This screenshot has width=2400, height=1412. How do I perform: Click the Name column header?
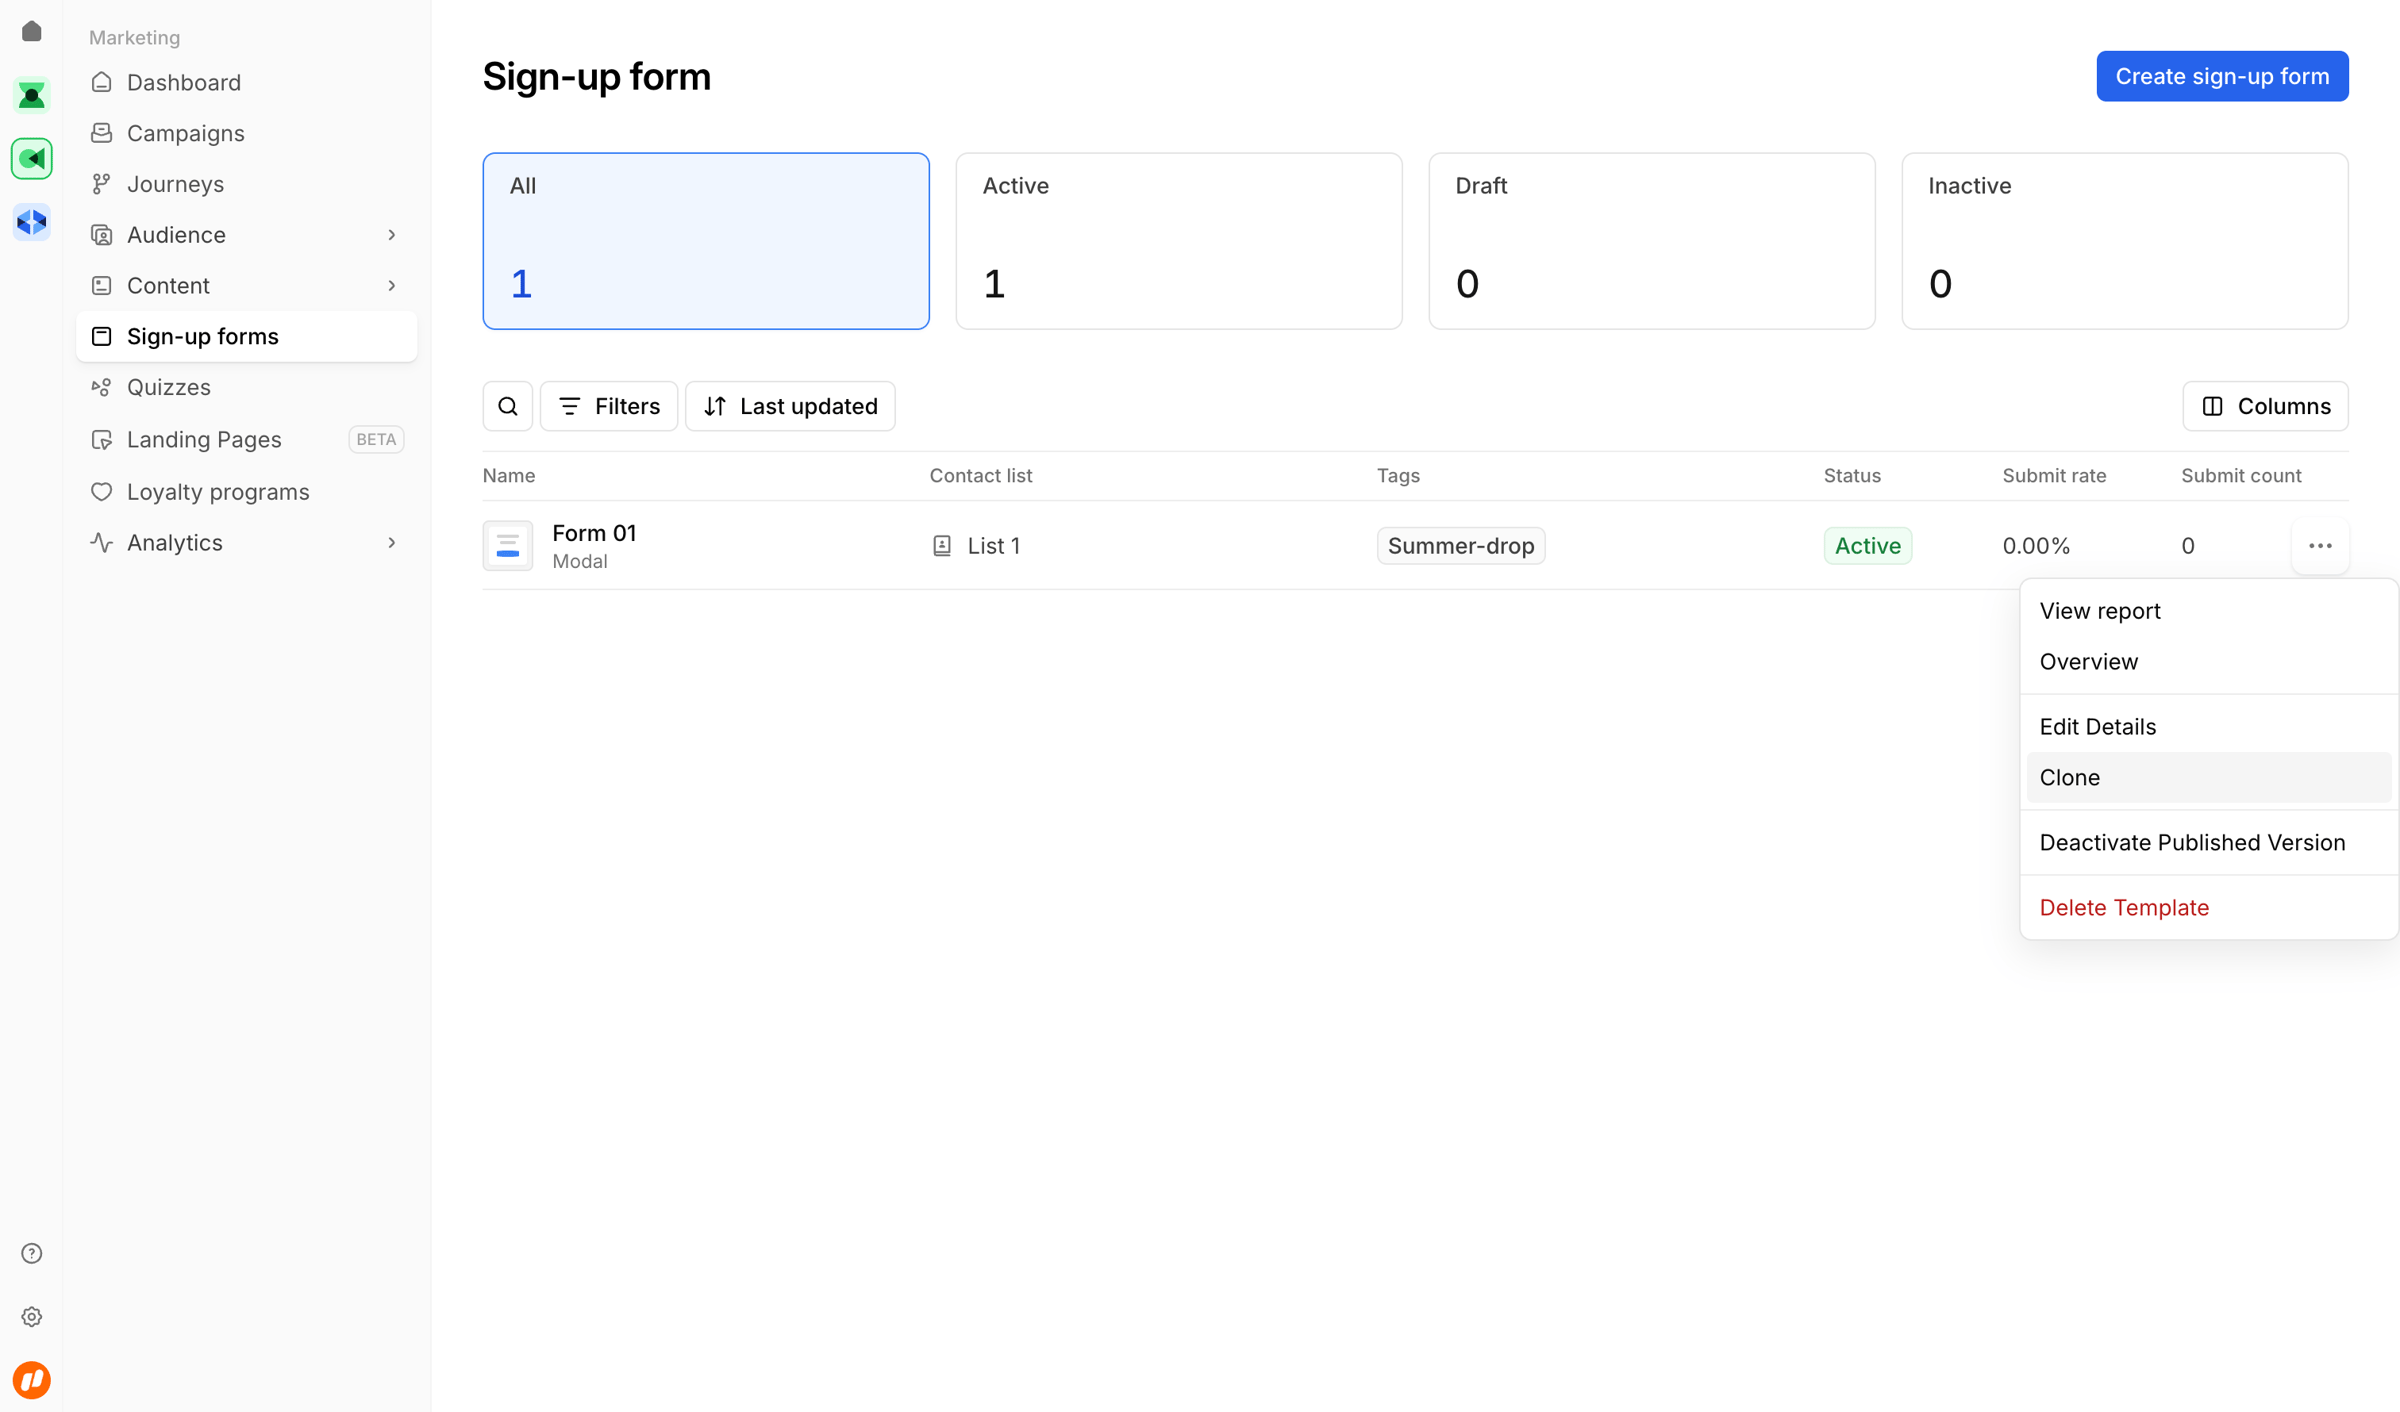[x=509, y=476]
